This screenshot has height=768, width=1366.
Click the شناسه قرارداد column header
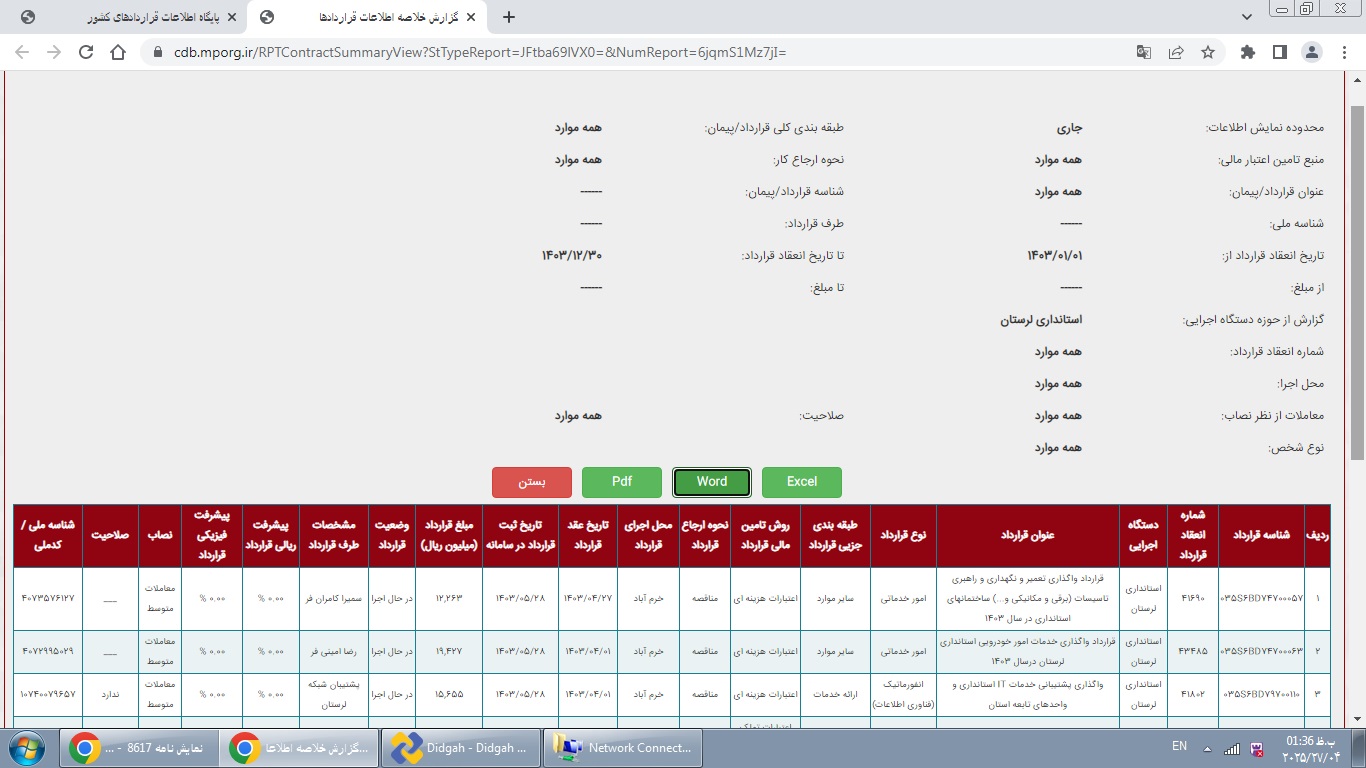pos(1261,535)
